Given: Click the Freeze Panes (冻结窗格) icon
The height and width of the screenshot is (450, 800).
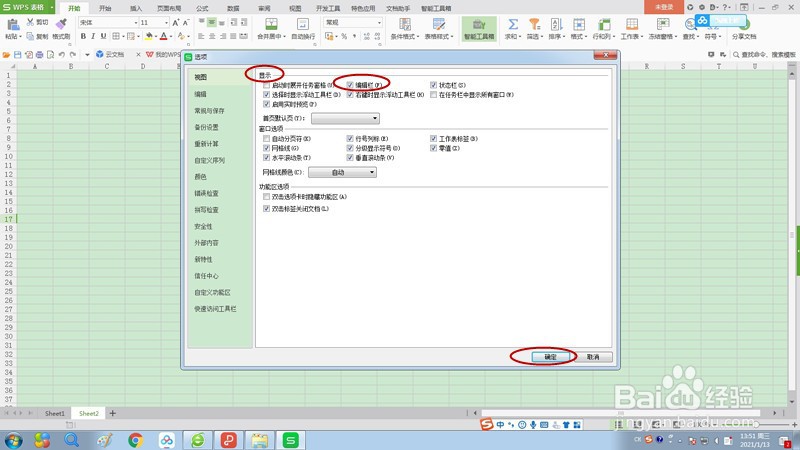Looking at the screenshot, I should click(663, 24).
